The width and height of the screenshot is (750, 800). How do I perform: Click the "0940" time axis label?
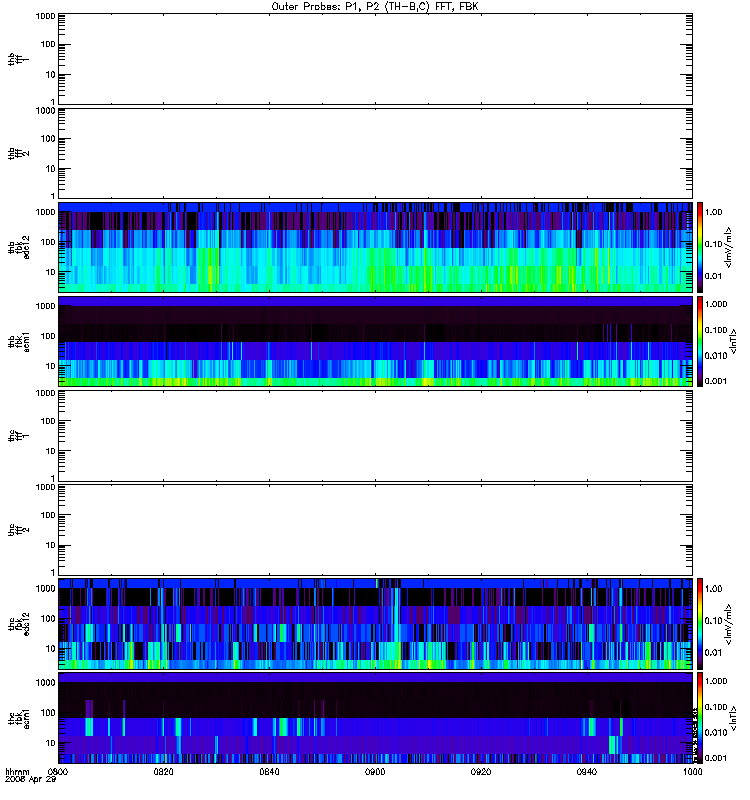[x=587, y=772]
